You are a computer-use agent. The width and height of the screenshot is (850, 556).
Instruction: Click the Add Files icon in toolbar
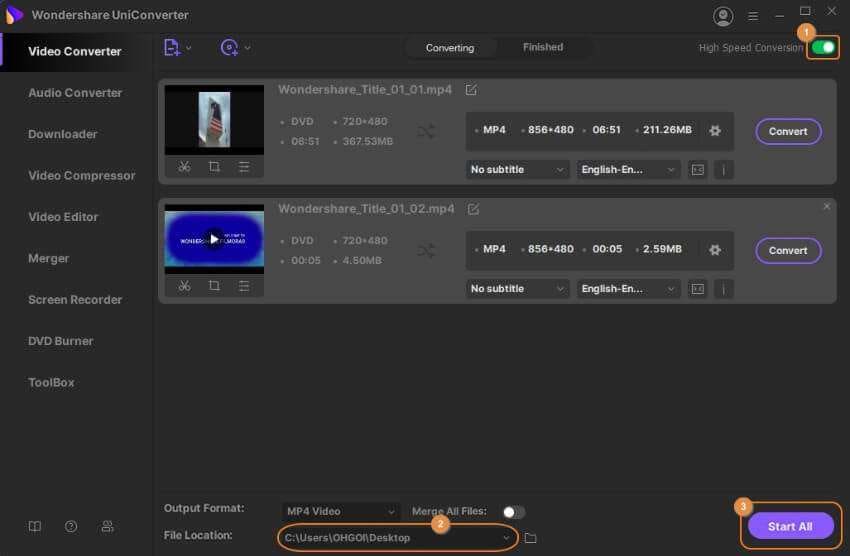point(172,47)
